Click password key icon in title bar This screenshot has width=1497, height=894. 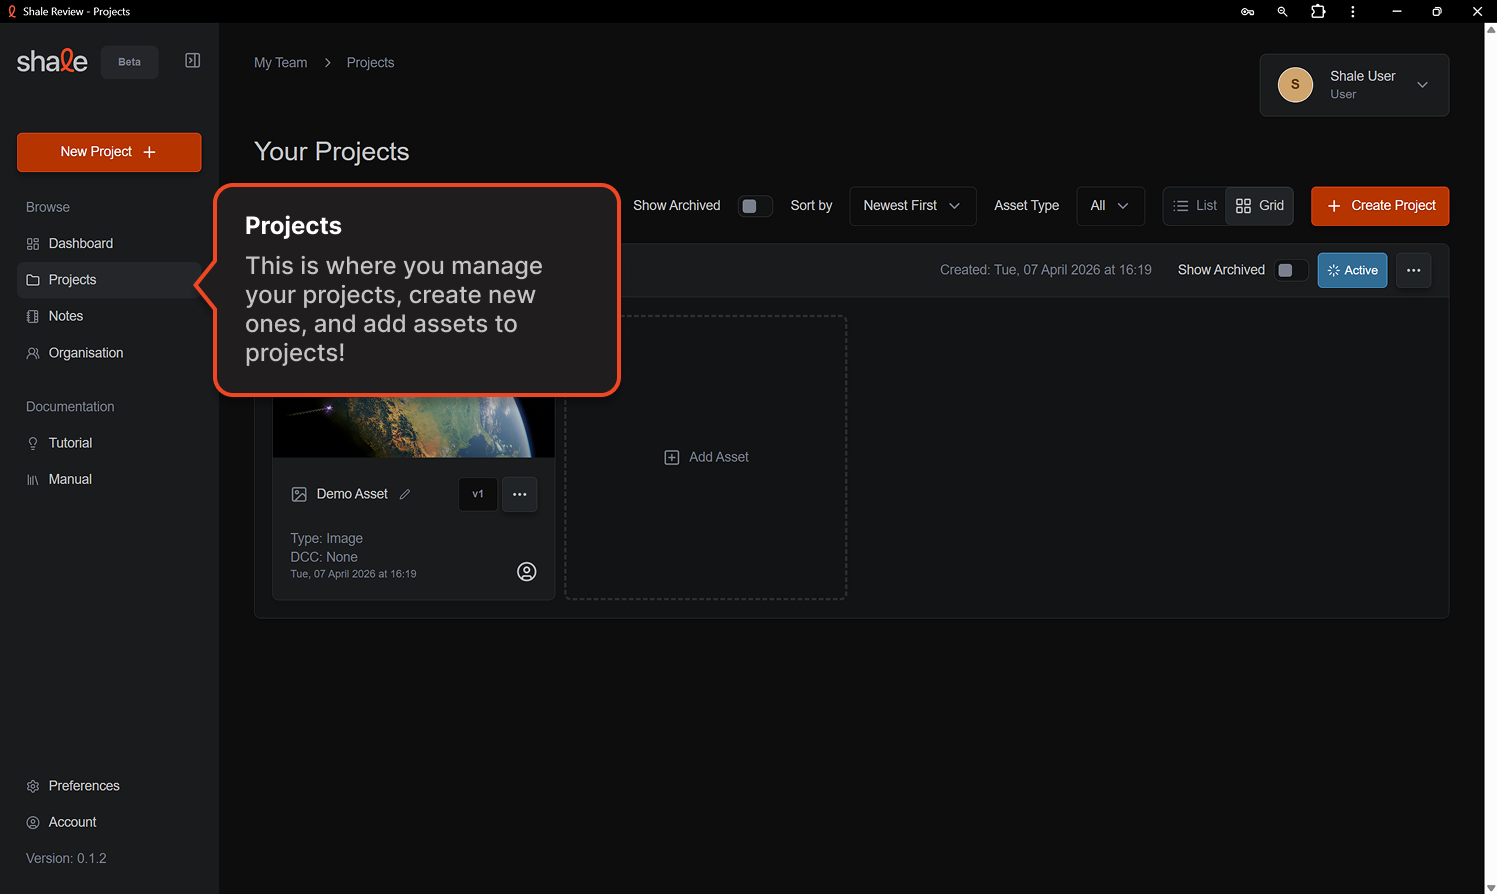click(1248, 12)
